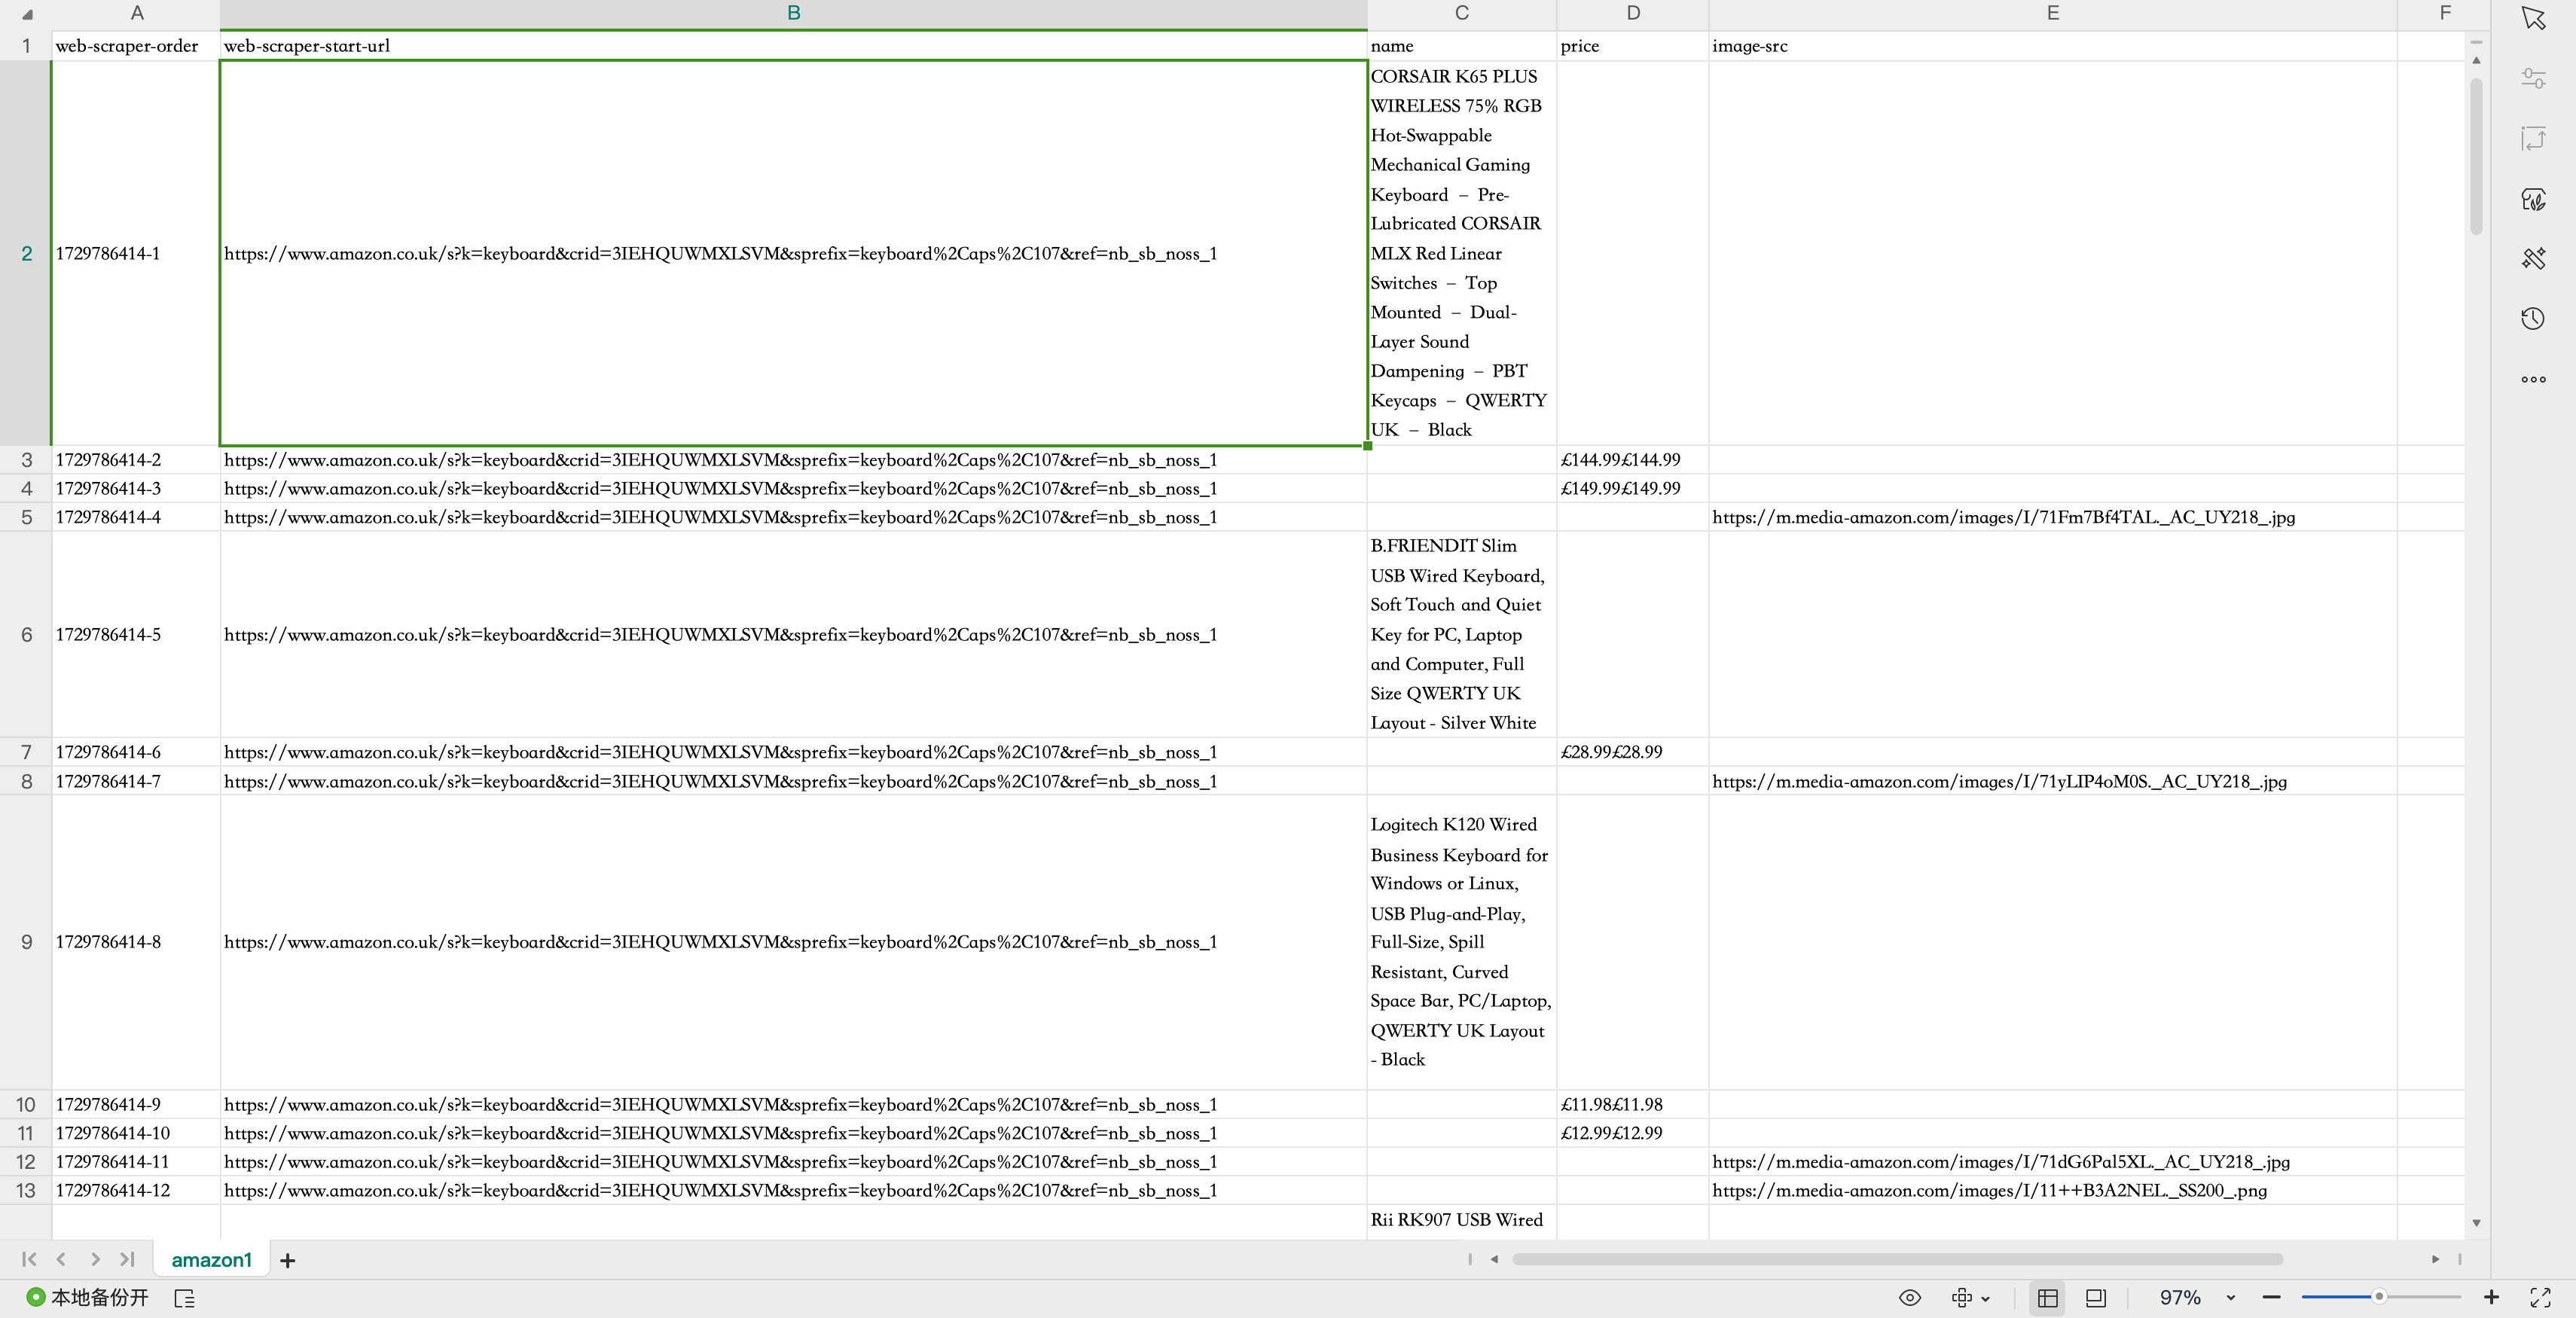Click the zoom out minus button

(2271, 1297)
